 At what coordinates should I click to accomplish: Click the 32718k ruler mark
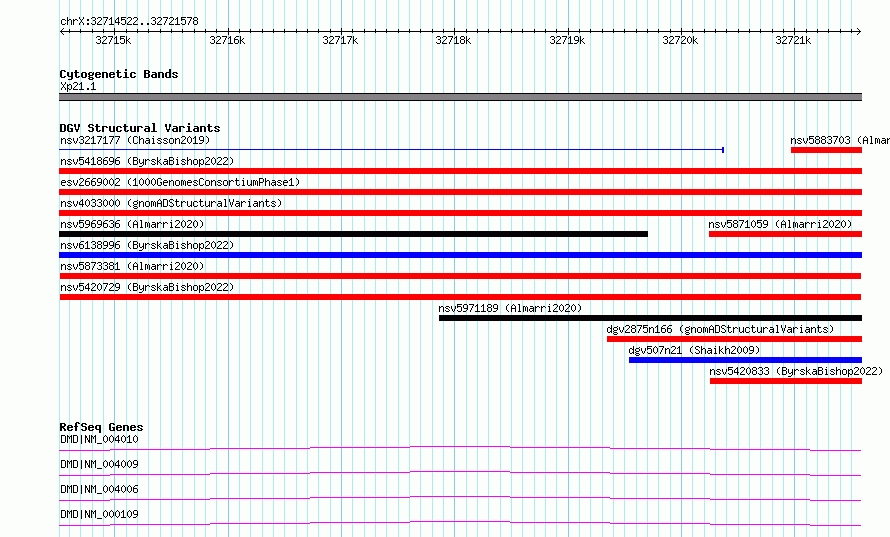(x=453, y=40)
